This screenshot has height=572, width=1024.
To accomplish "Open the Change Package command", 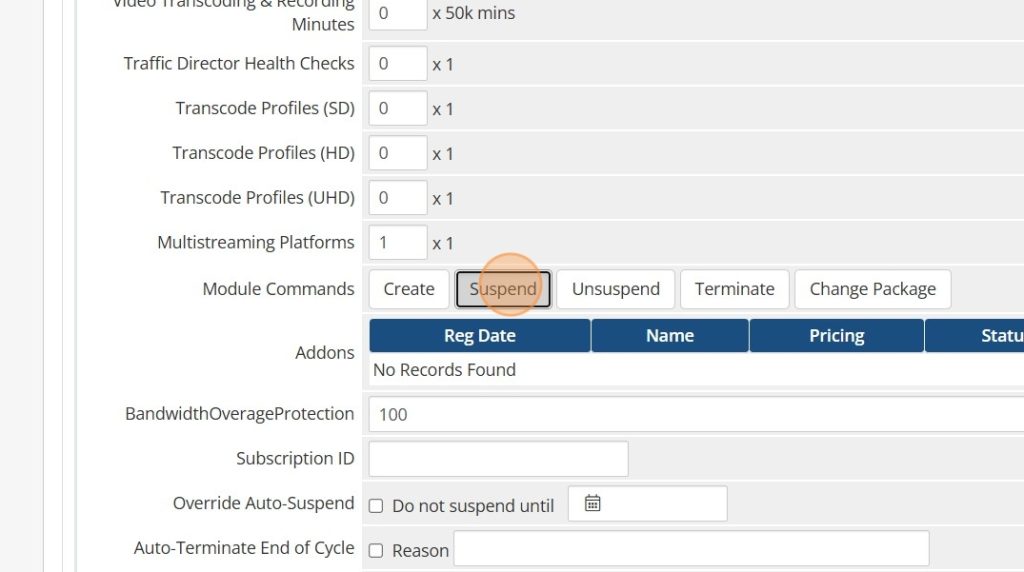I will [x=872, y=289].
